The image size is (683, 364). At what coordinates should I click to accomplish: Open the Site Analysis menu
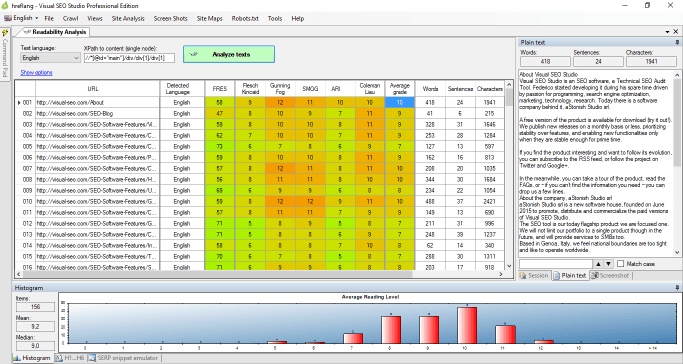pyautogui.click(x=128, y=18)
